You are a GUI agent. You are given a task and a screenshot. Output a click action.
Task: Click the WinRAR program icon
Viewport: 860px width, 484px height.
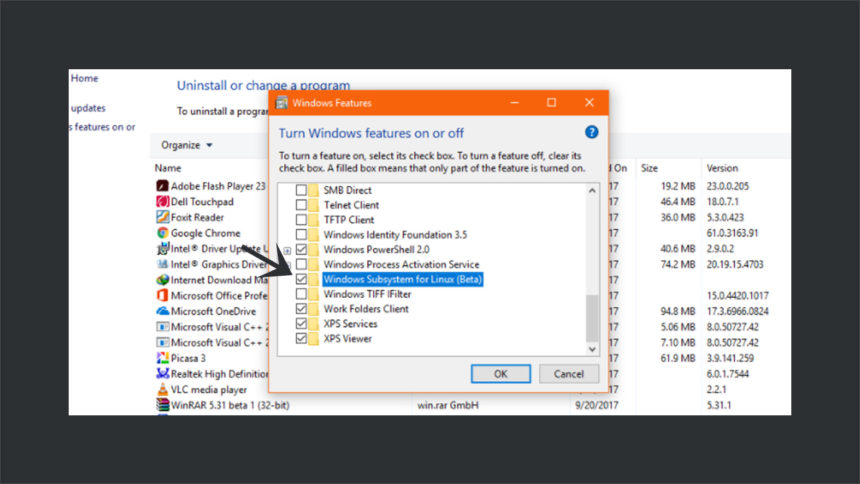162,405
